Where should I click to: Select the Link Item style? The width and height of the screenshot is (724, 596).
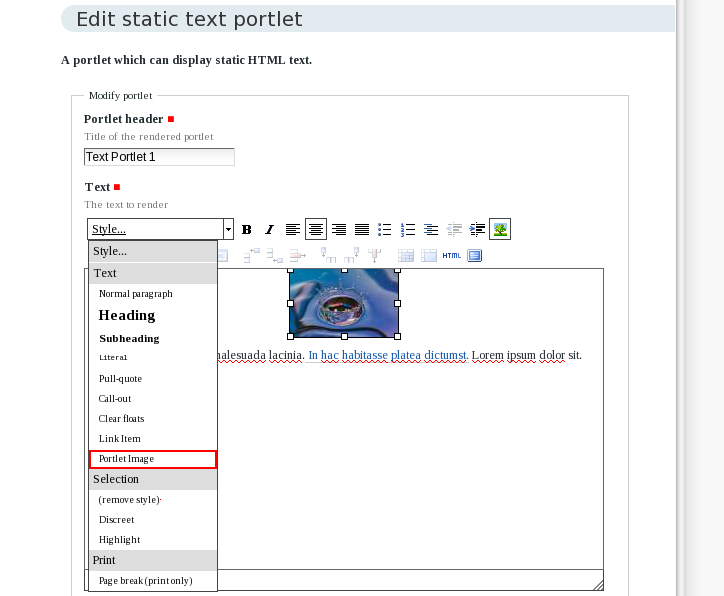coord(153,439)
